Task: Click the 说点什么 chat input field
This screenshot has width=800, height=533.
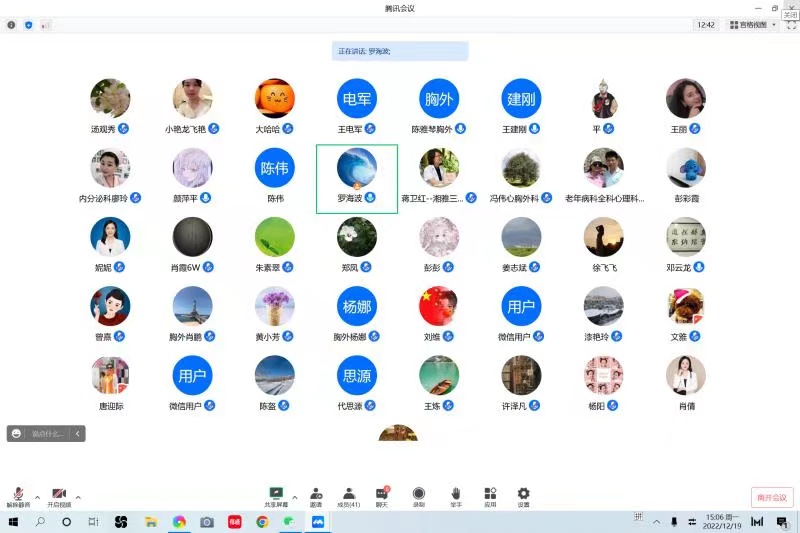Action: tap(46, 434)
